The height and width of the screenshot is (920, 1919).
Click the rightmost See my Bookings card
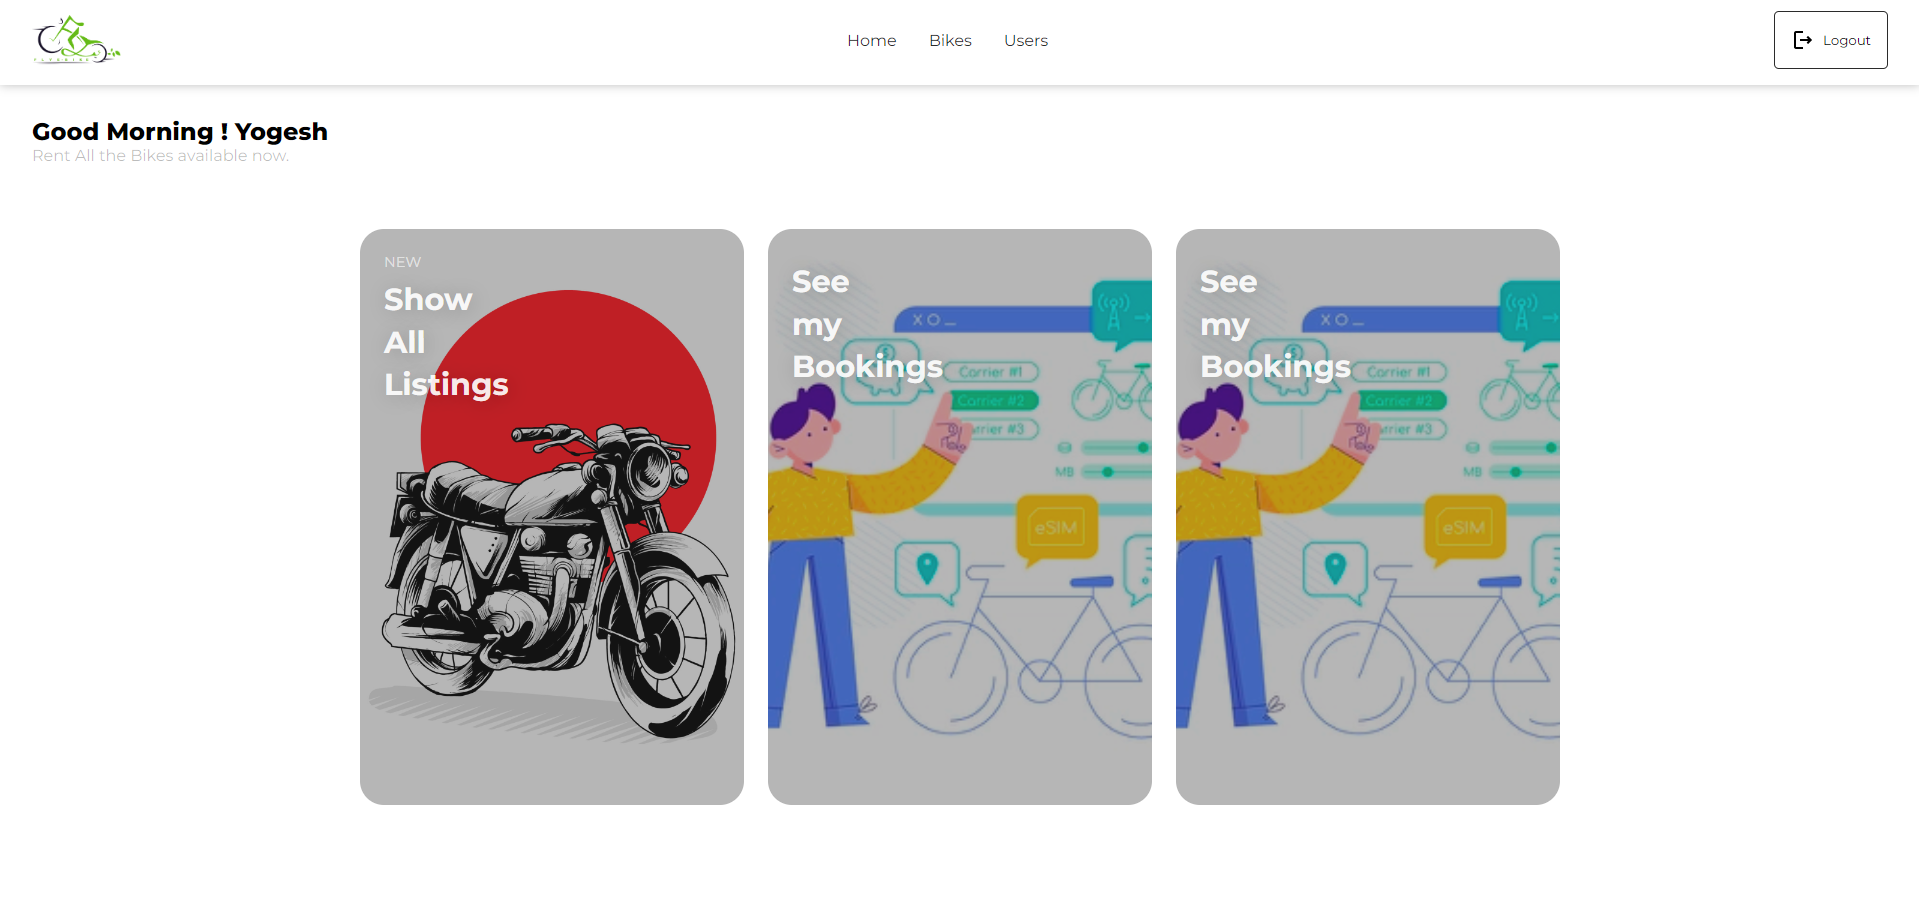point(1274,323)
